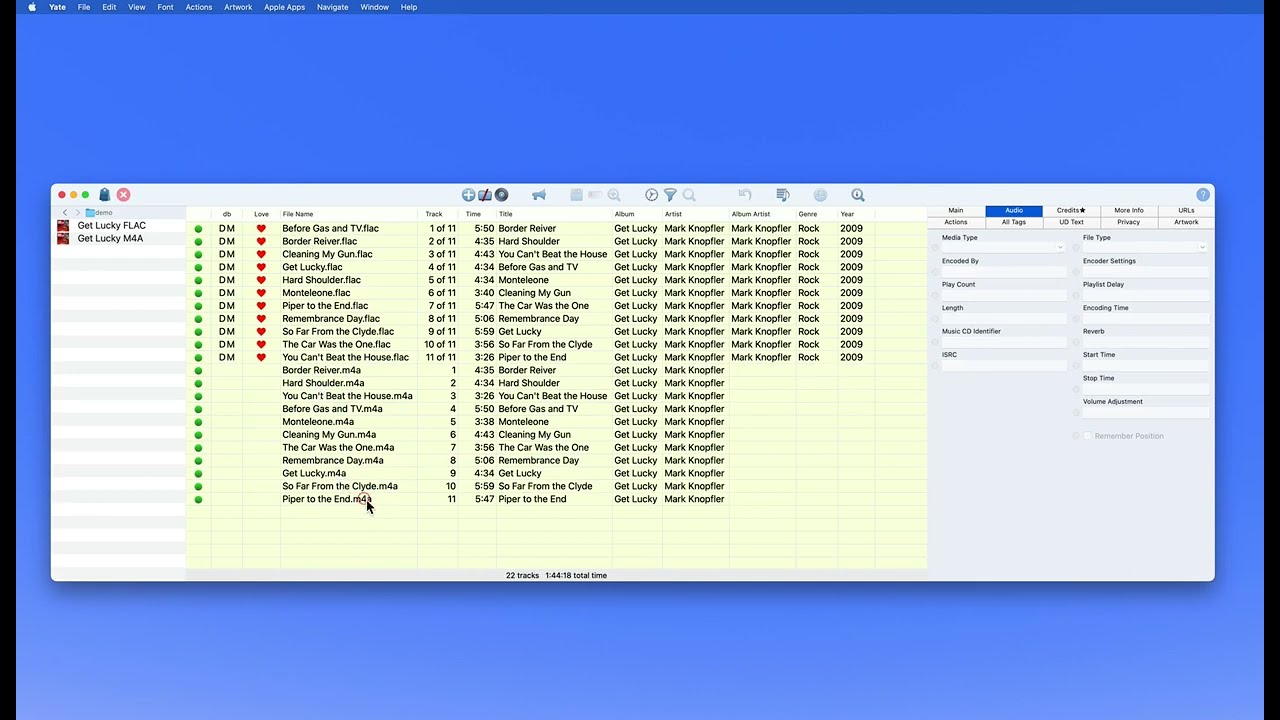Viewport: 1280px width, 720px height.
Task: Click the funnel filter icon
Action: [670, 195]
